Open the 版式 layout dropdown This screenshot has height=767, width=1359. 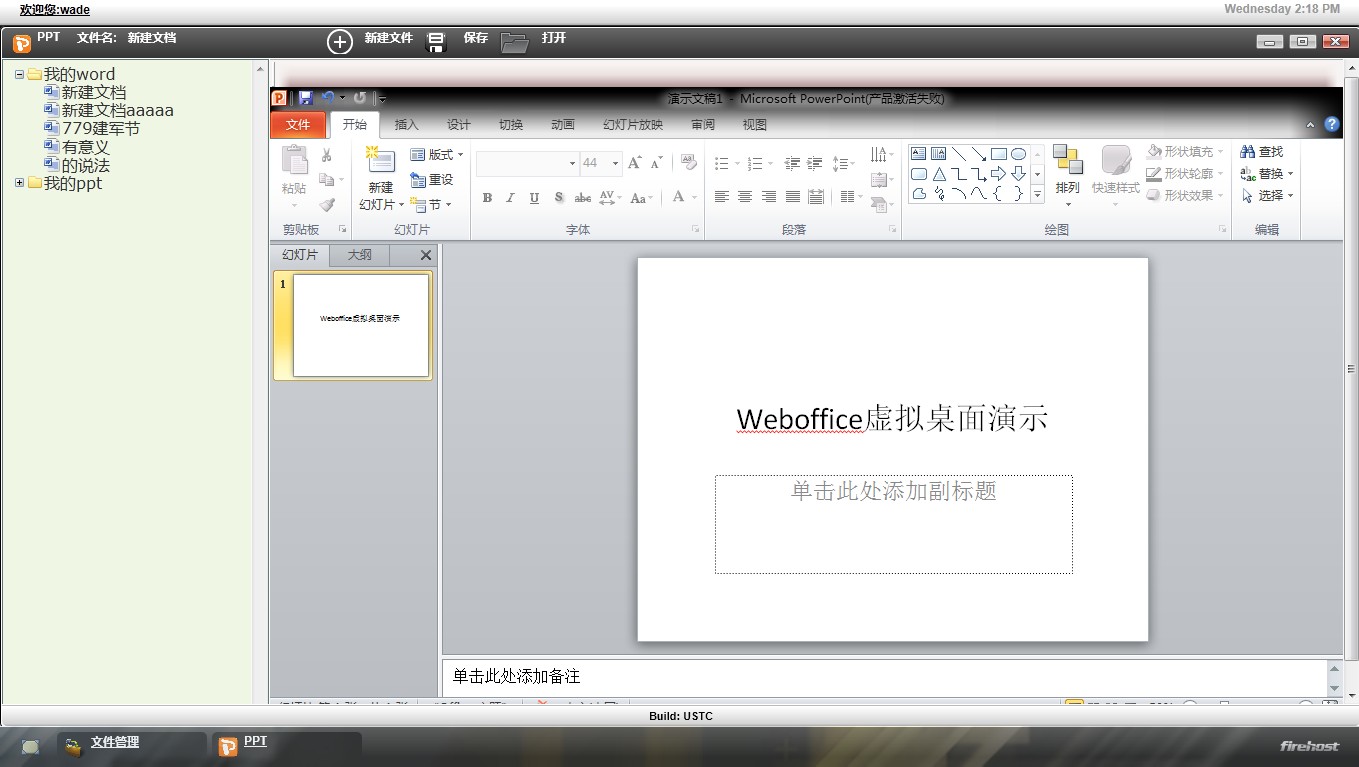point(437,155)
